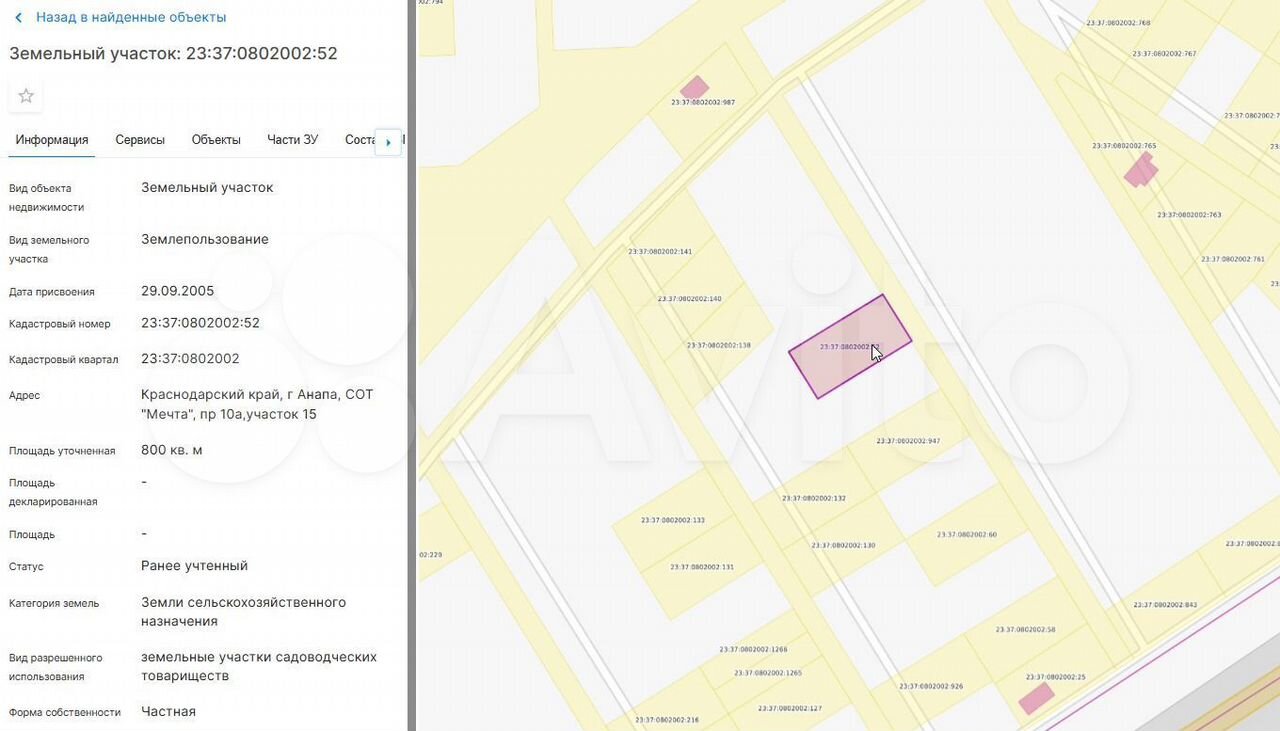
Task: Switch to the Информация tab
Action: pos(52,140)
